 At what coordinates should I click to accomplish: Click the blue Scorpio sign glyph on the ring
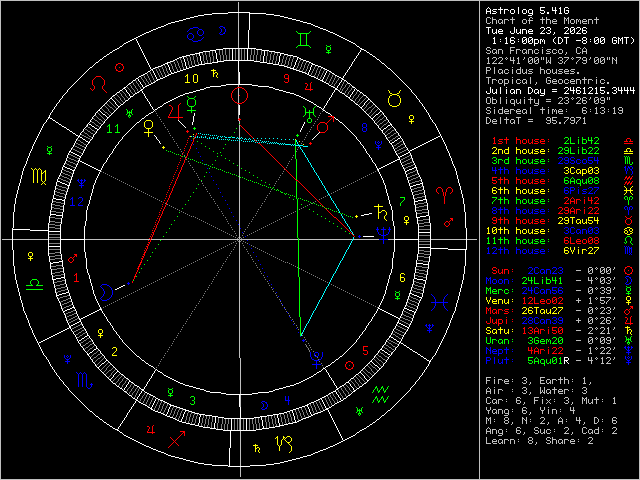coord(84,380)
